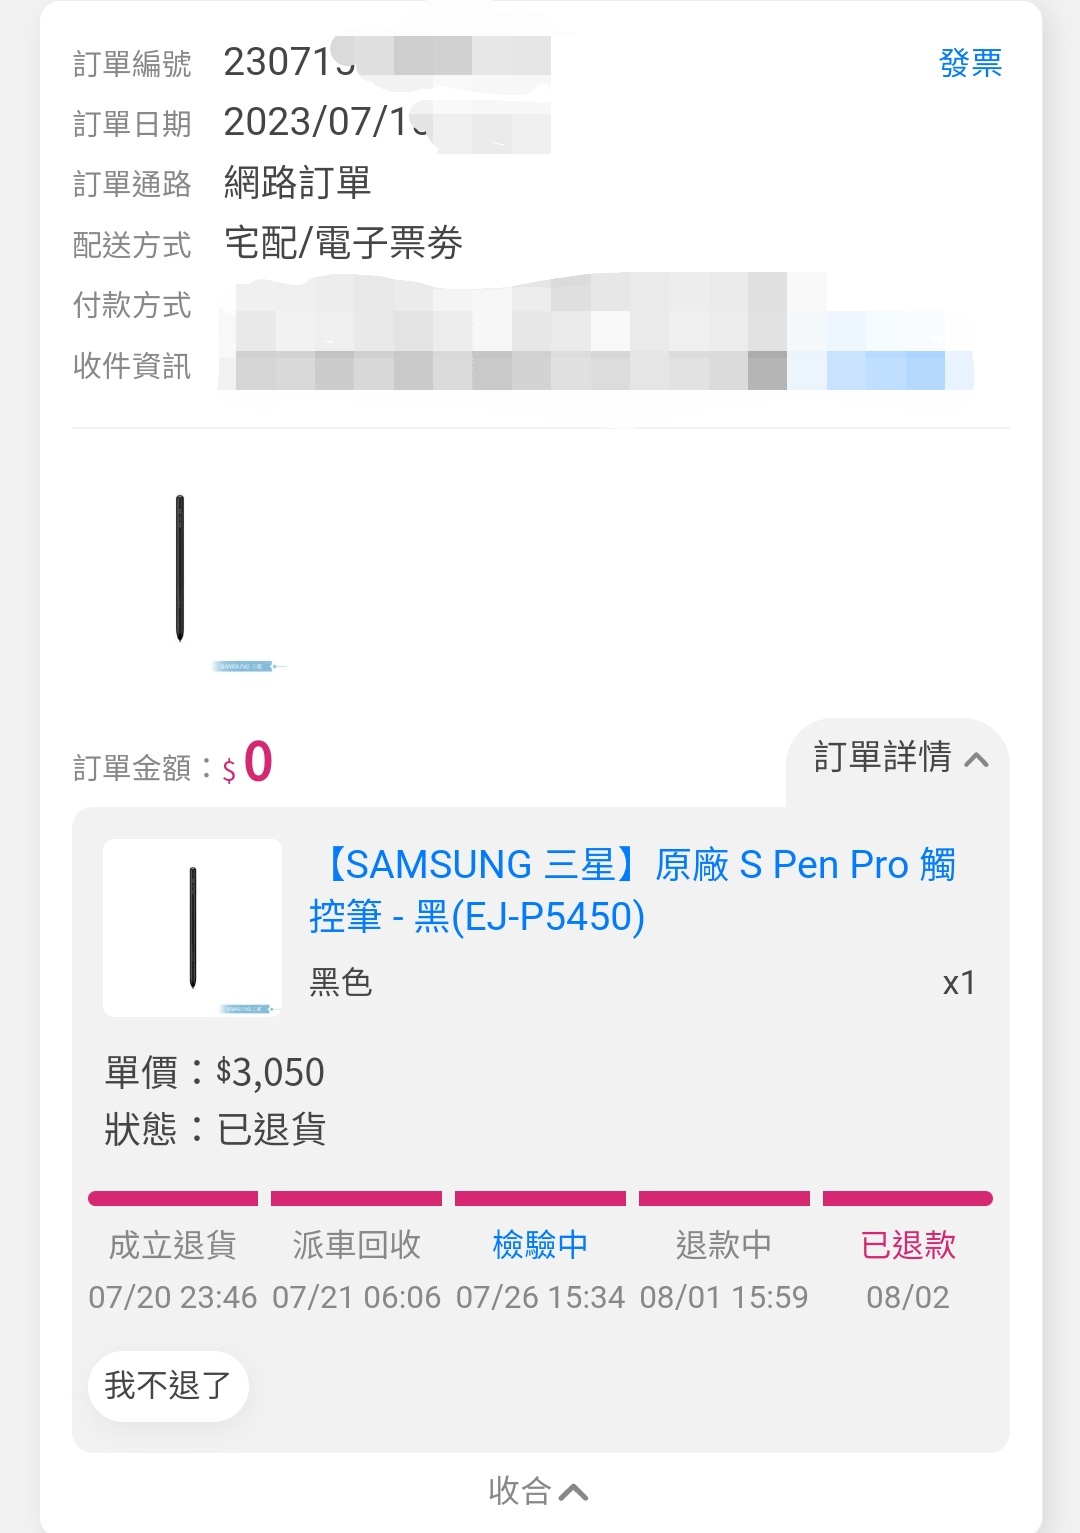Select the 派車回收 progress step
The image size is (1080, 1533).
tap(356, 1245)
